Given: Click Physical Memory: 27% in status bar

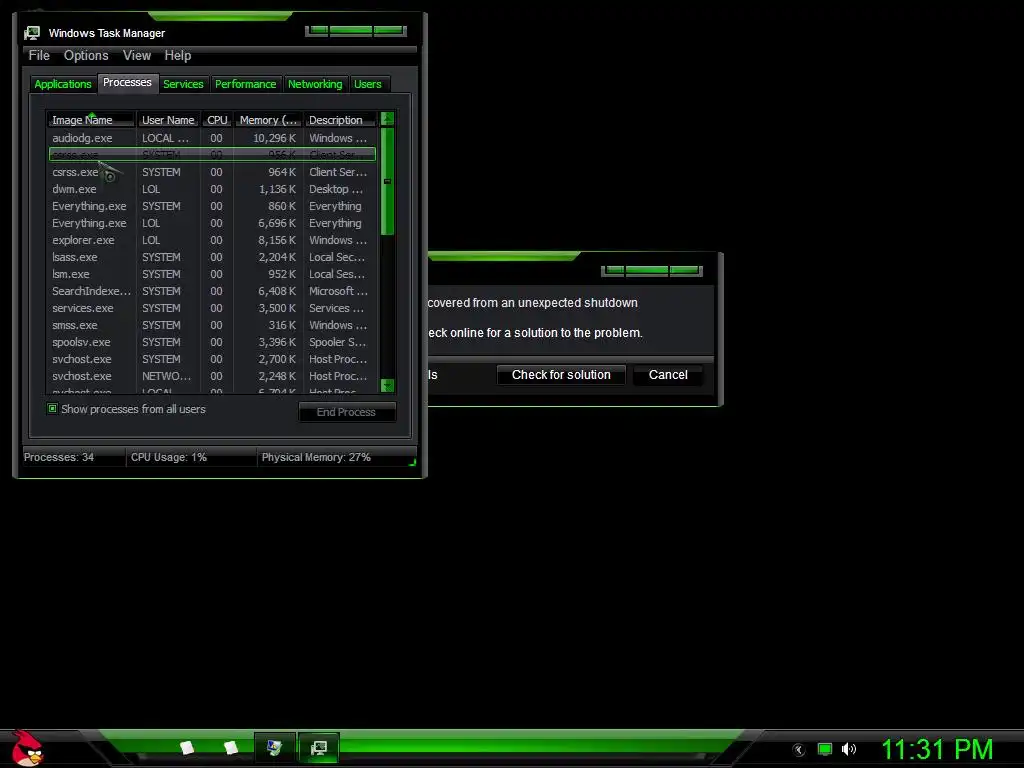Looking at the screenshot, I should tap(316, 457).
